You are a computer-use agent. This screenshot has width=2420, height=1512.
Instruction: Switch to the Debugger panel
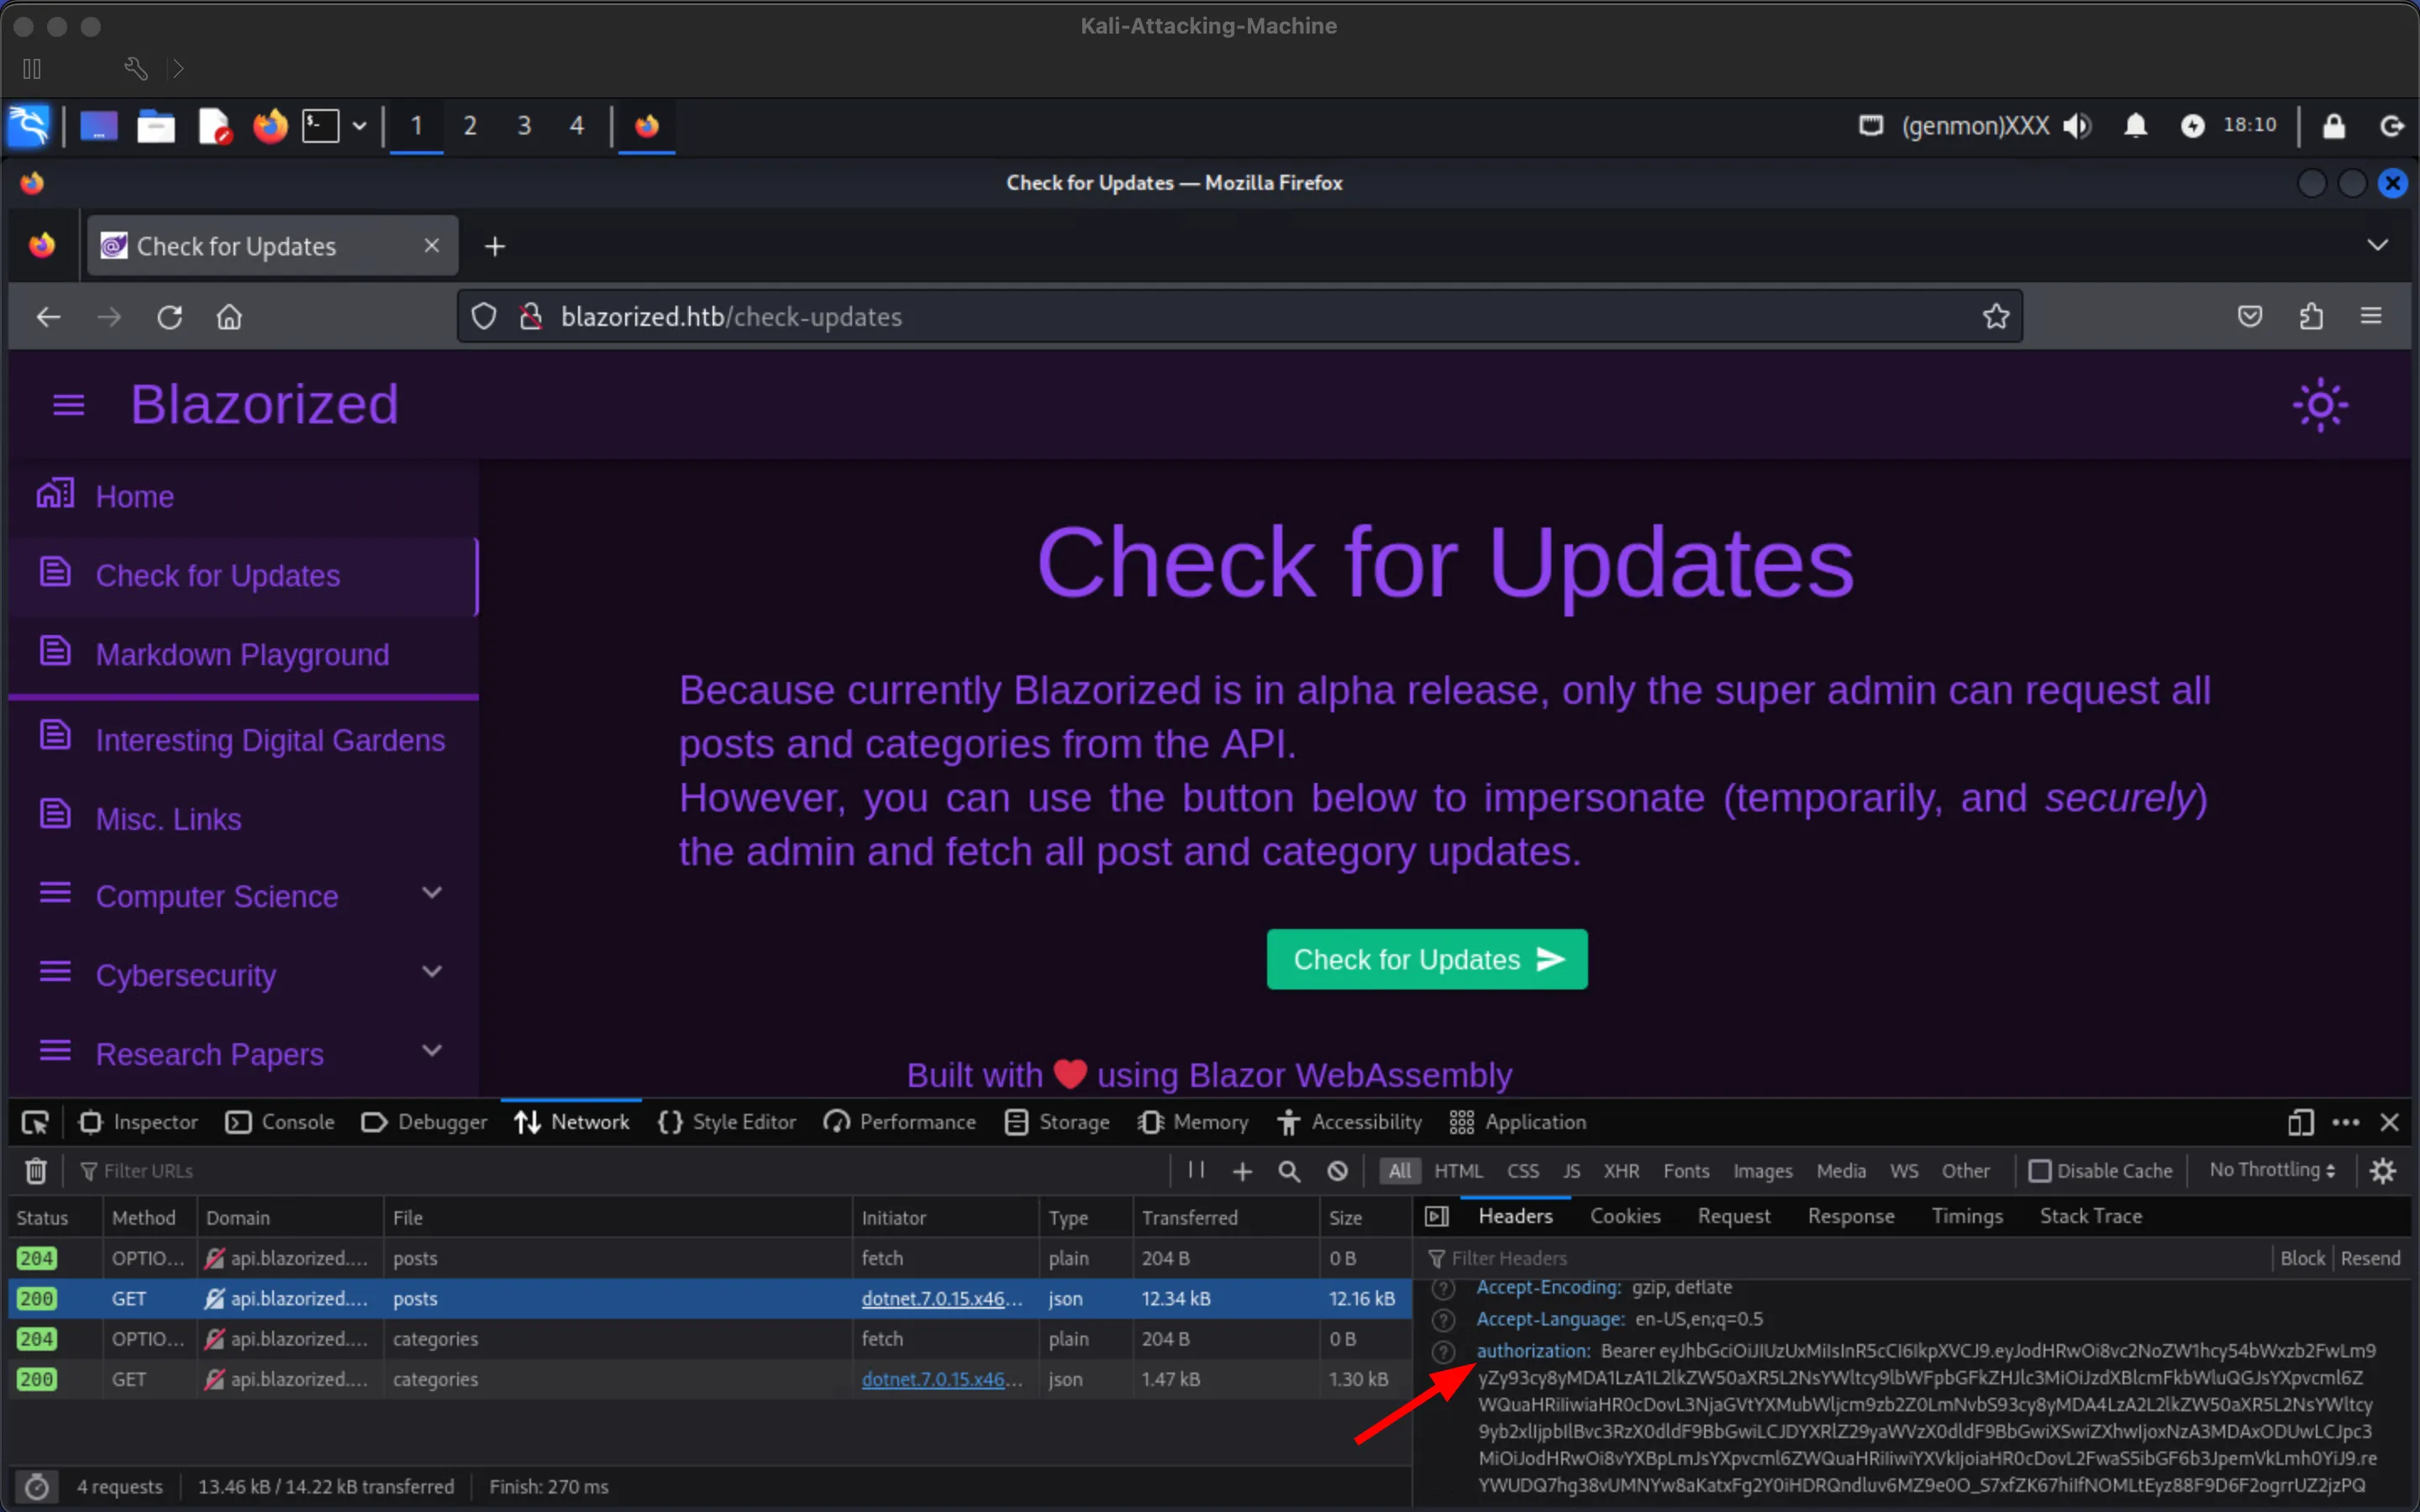point(424,1123)
